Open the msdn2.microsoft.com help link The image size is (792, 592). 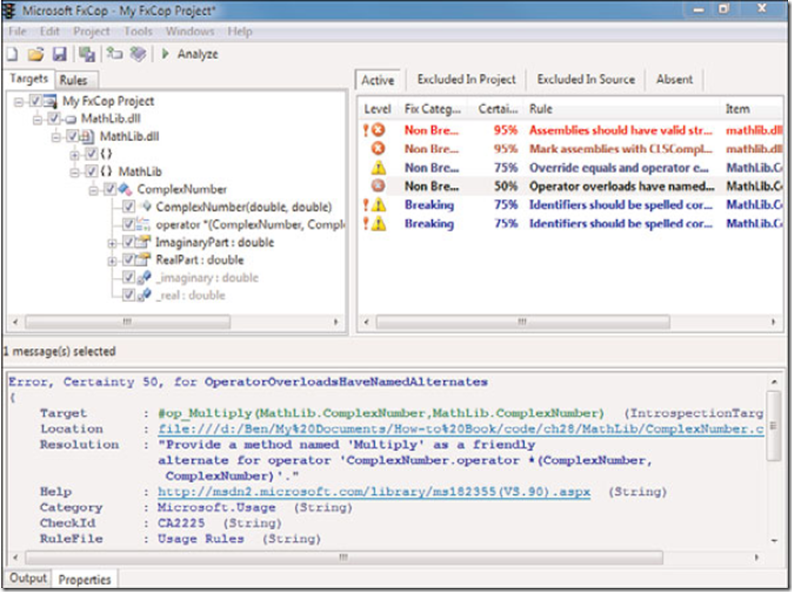[374, 491]
